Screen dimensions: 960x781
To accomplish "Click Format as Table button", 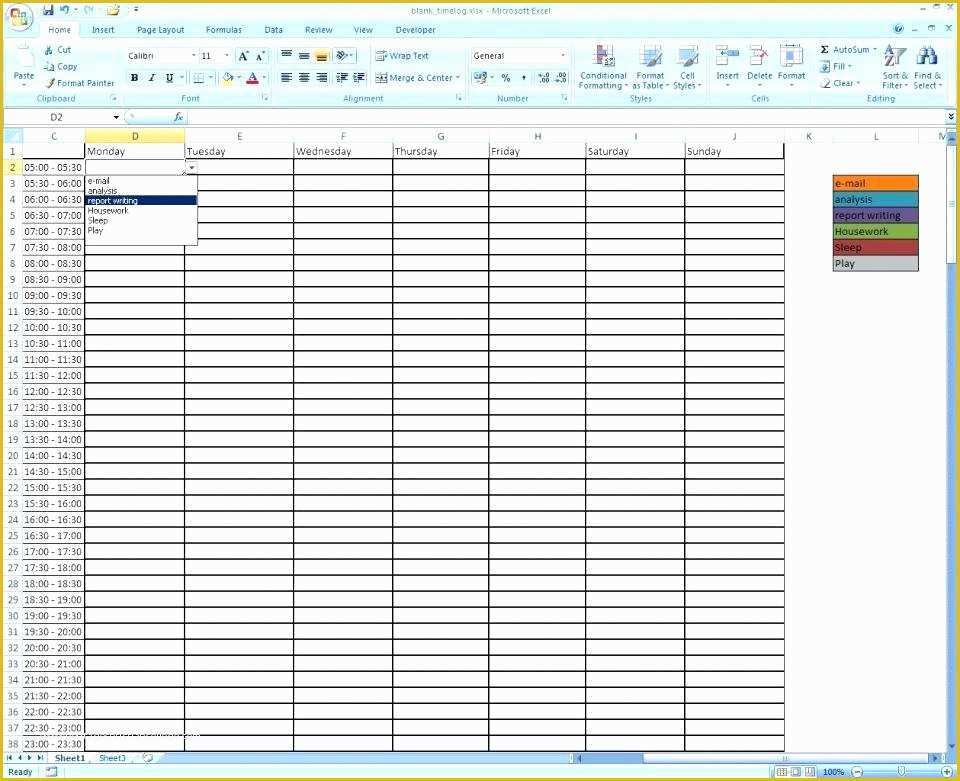I will point(650,67).
